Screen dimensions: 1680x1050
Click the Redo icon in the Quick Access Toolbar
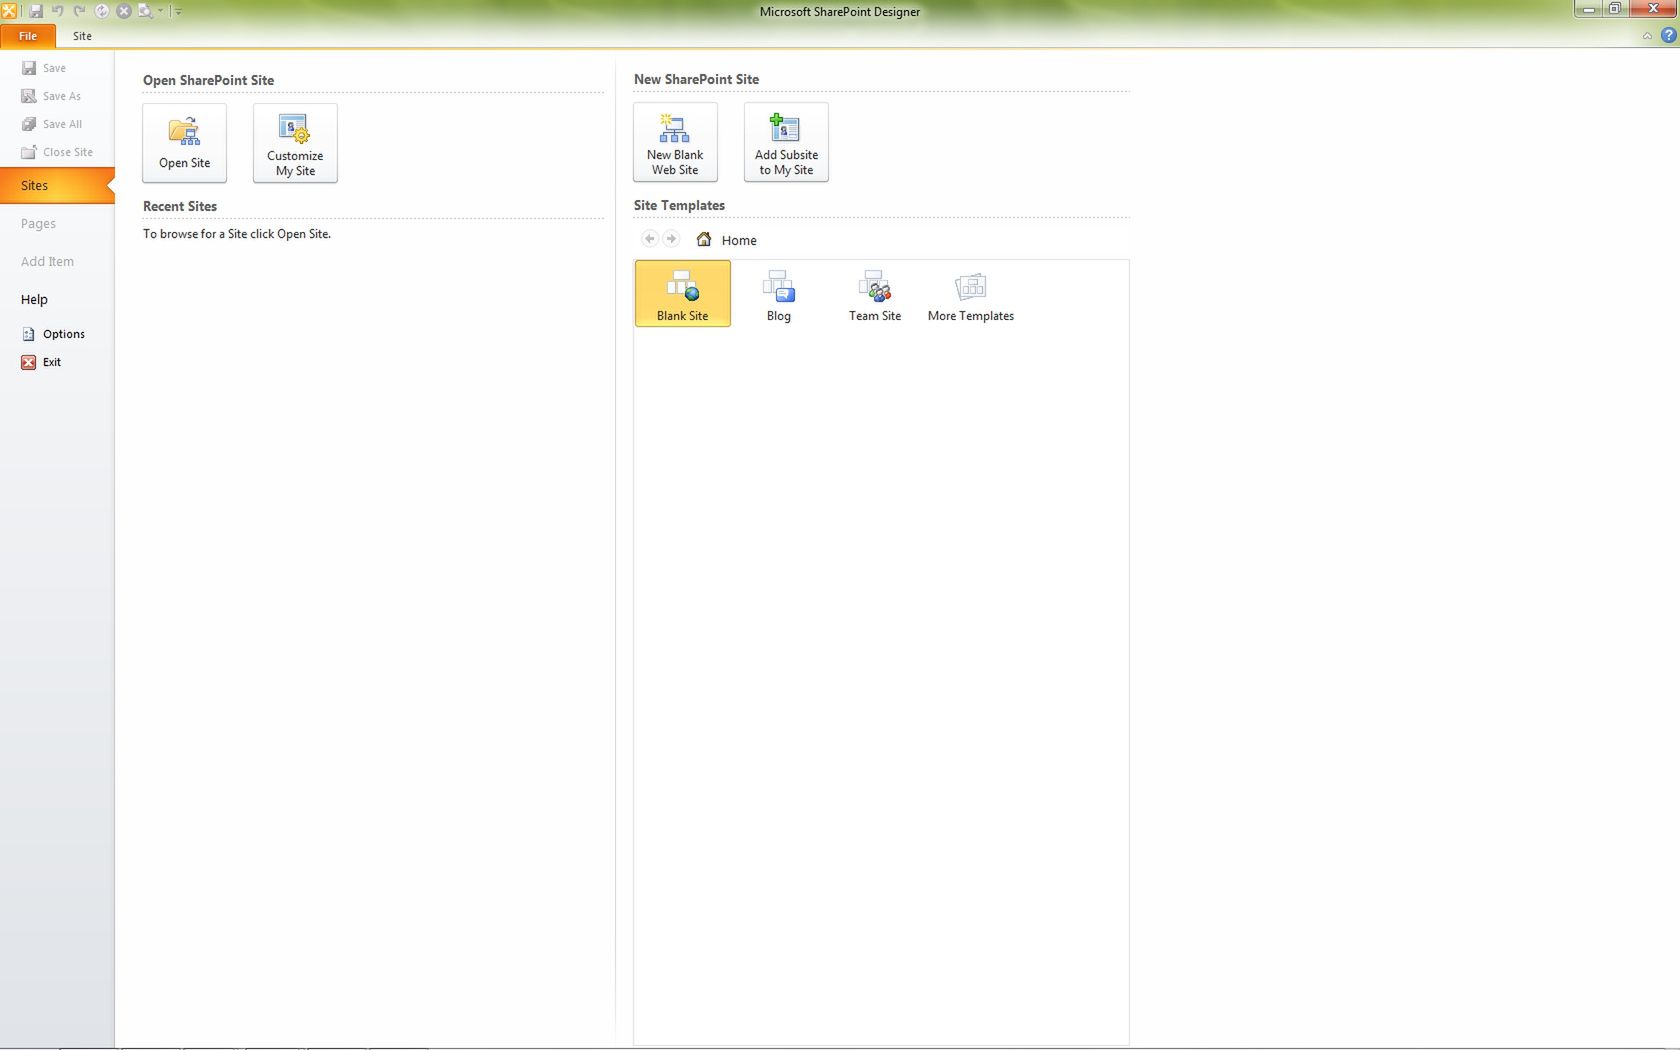(x=79, y=11)
